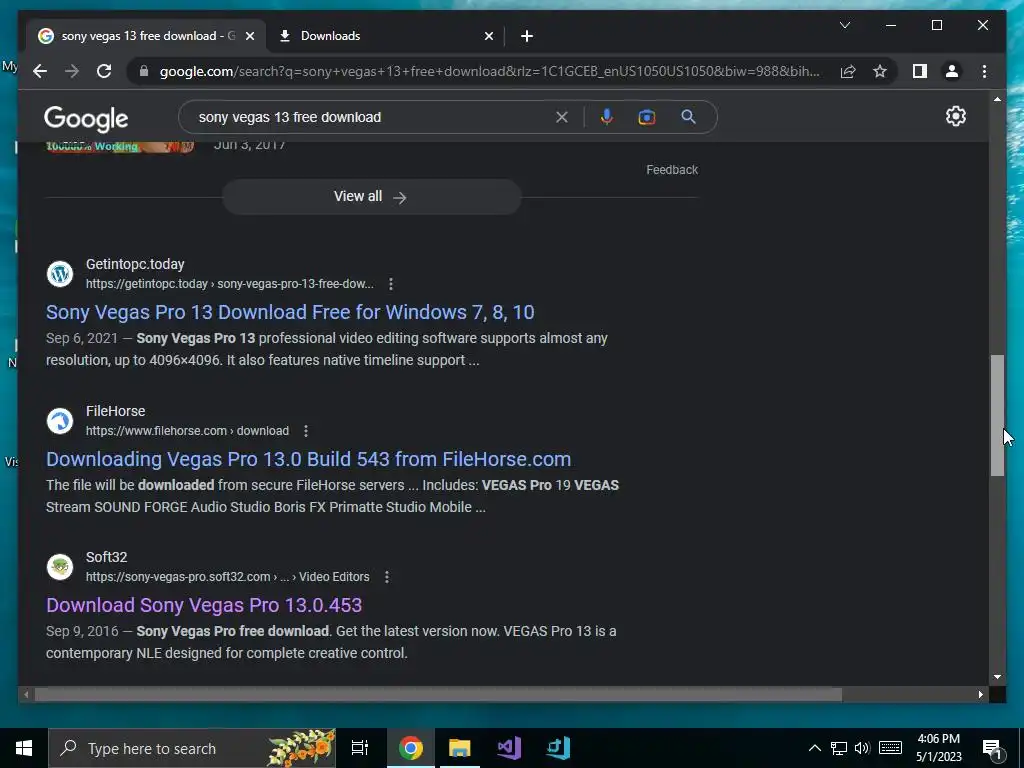The image size is (1024, 768).
Task: Open network status tray icon
Action: pos(839,748)
